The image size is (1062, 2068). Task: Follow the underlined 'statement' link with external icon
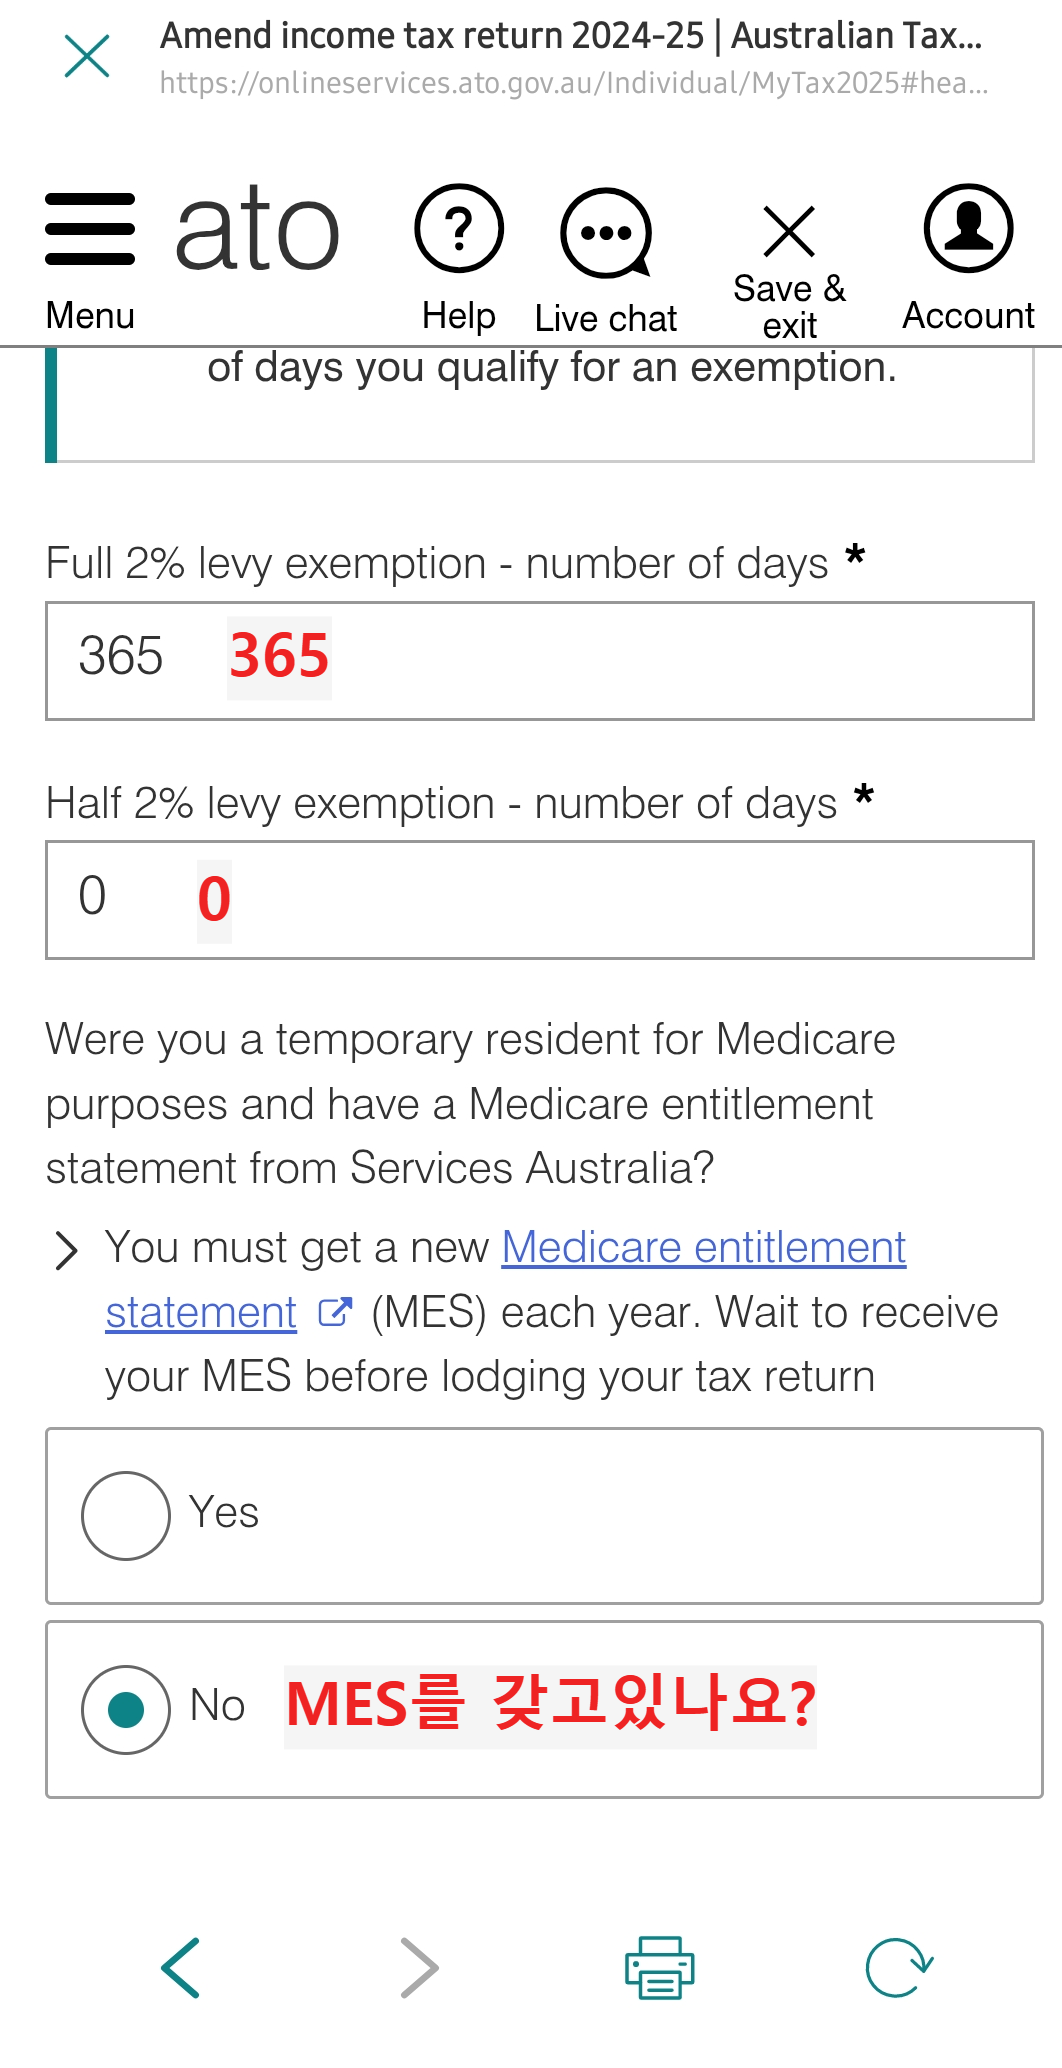229,1312
